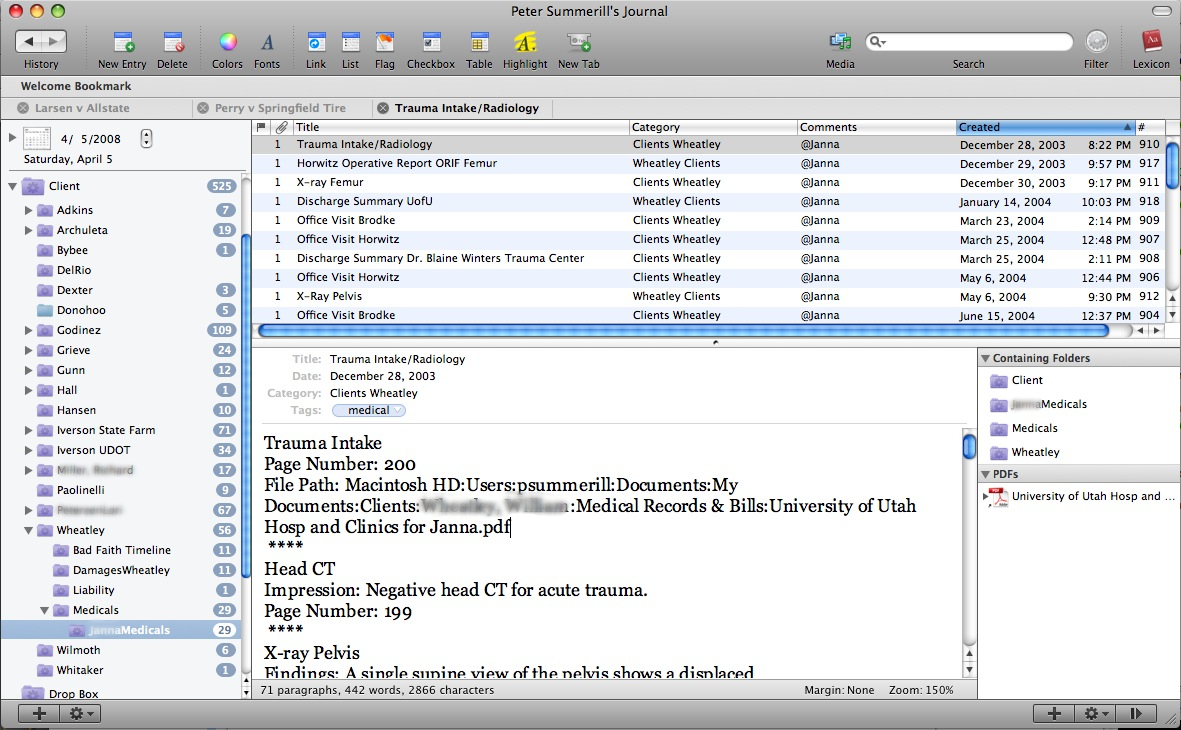Click the entry list horizontal scrollbar

coord(682,331)
